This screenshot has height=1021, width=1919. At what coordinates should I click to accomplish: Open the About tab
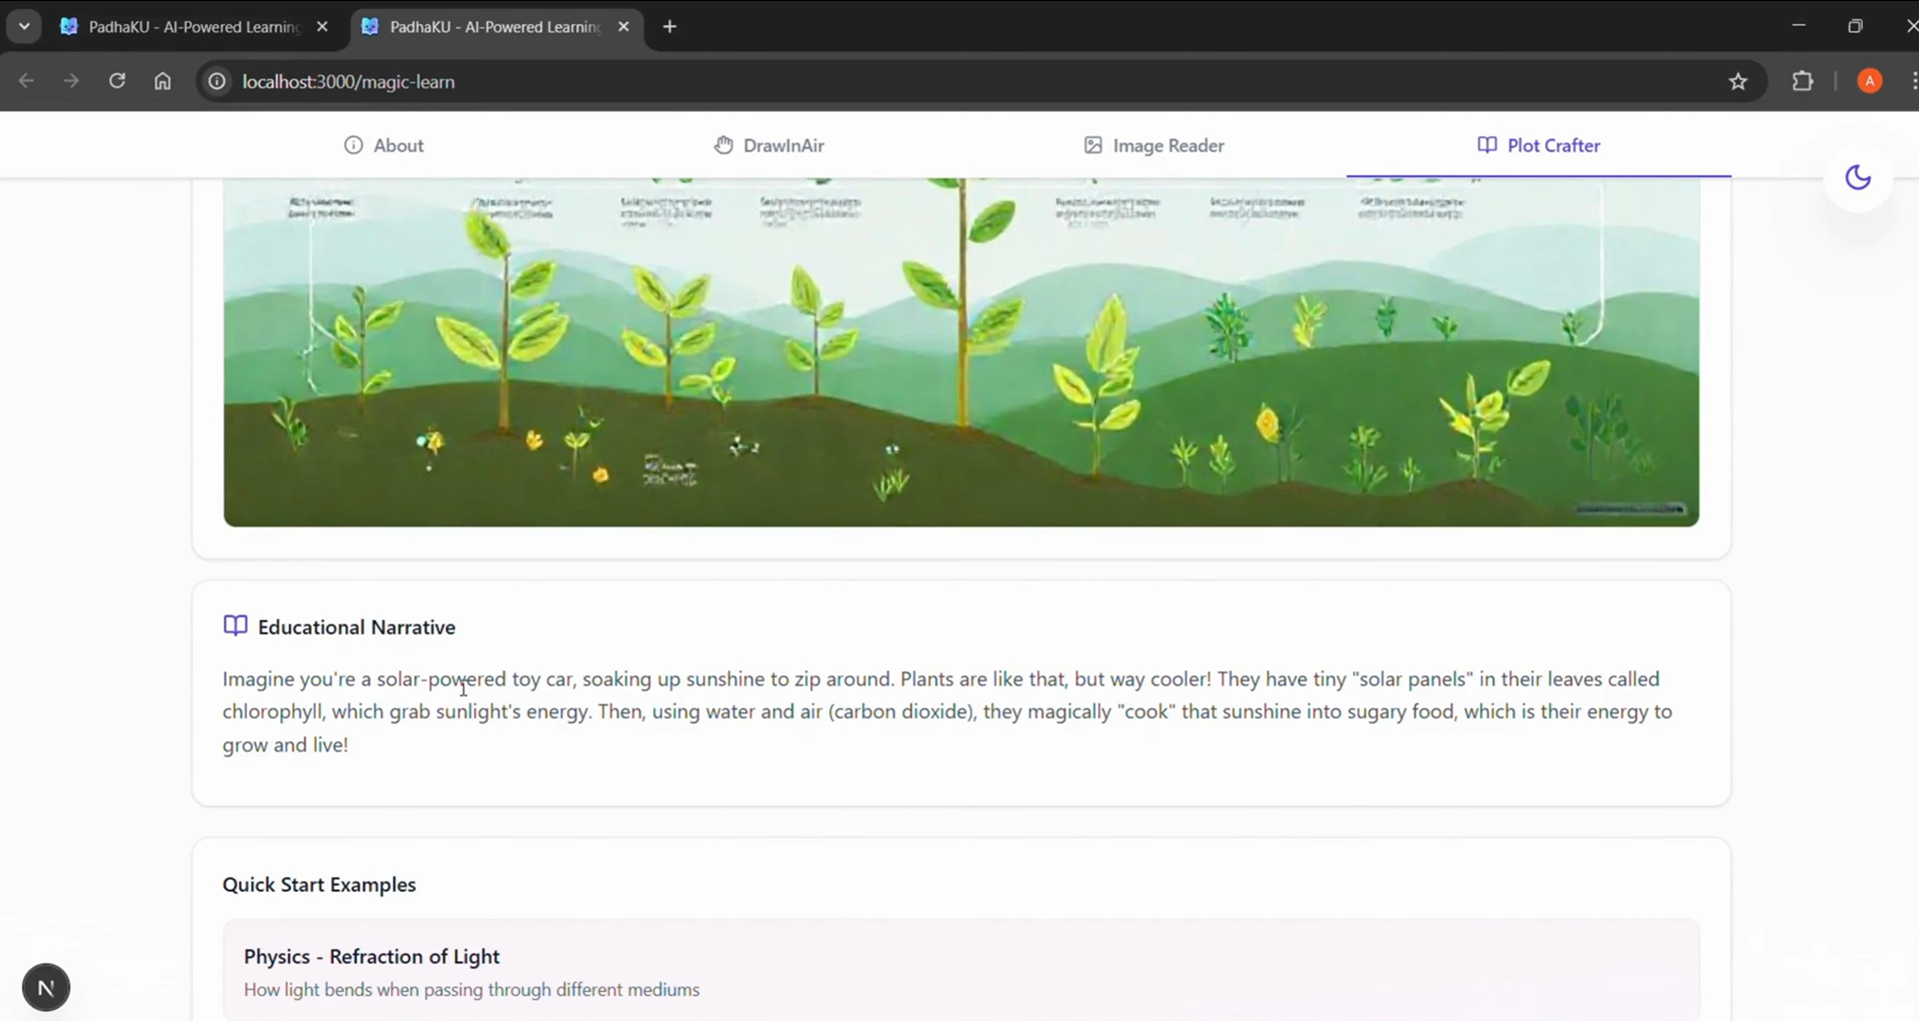point(384,145)
